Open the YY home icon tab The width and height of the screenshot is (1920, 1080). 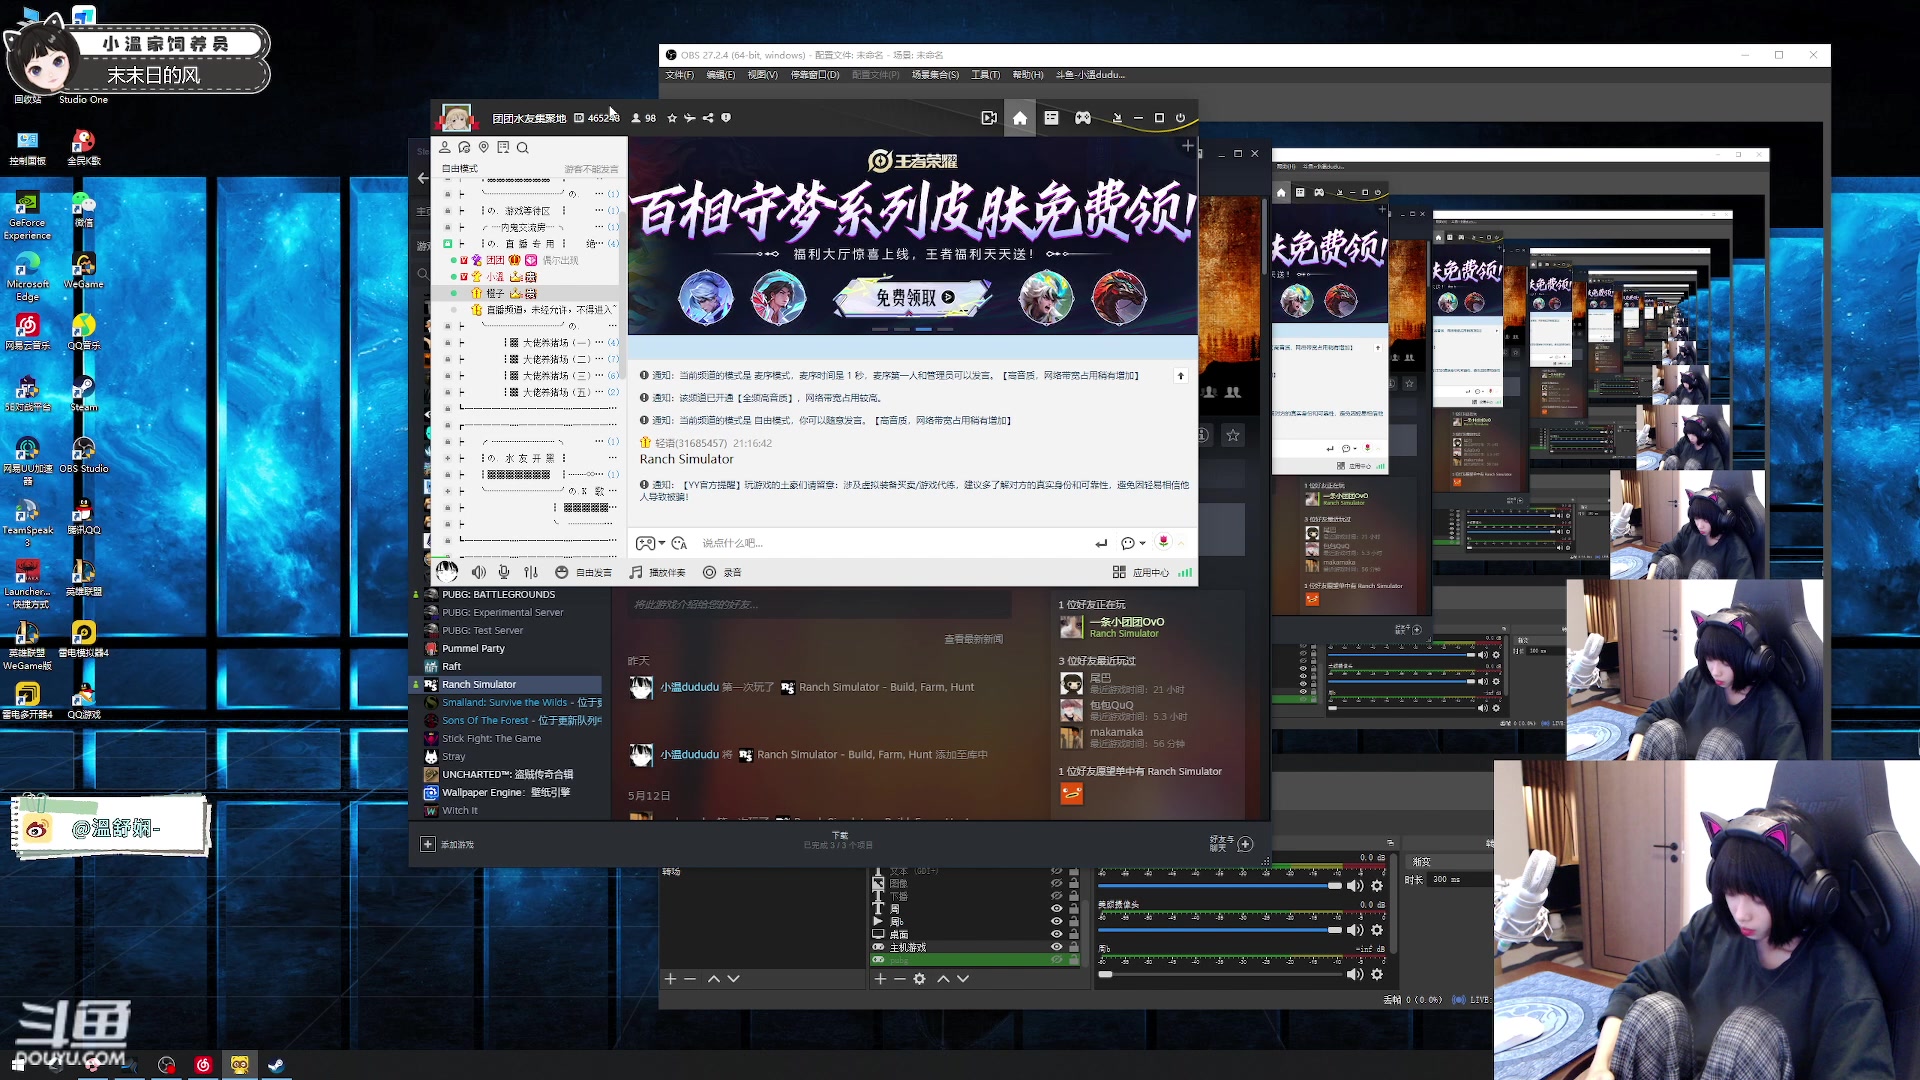[x=1019, y=118]
